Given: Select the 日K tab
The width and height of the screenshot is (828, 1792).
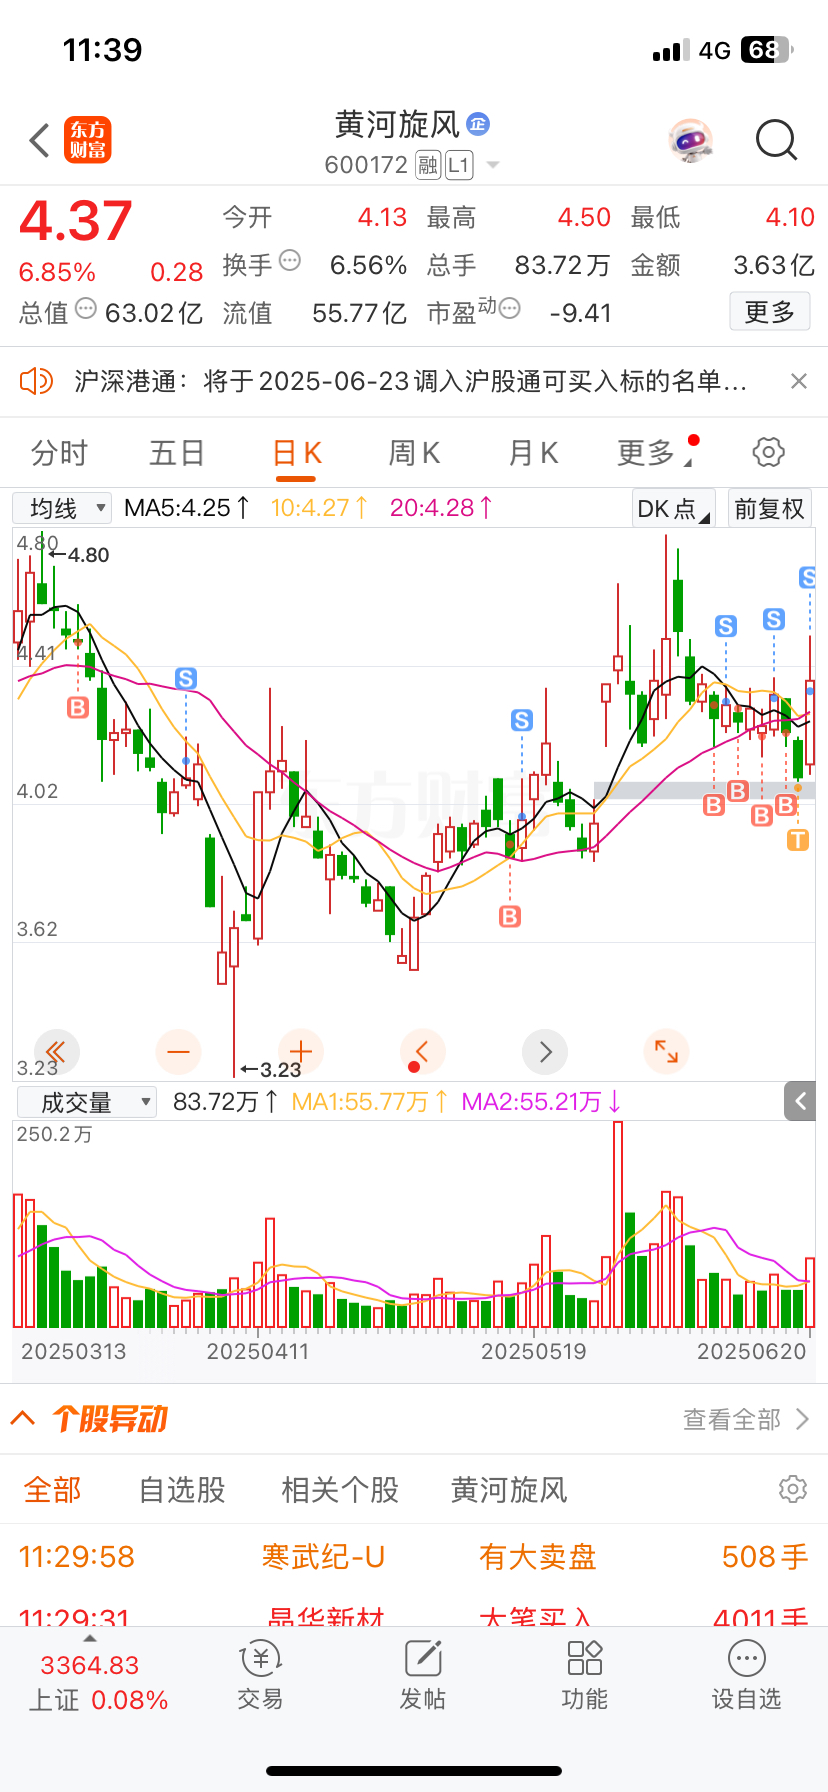Looking at the screenshot, I should (297, 453).
